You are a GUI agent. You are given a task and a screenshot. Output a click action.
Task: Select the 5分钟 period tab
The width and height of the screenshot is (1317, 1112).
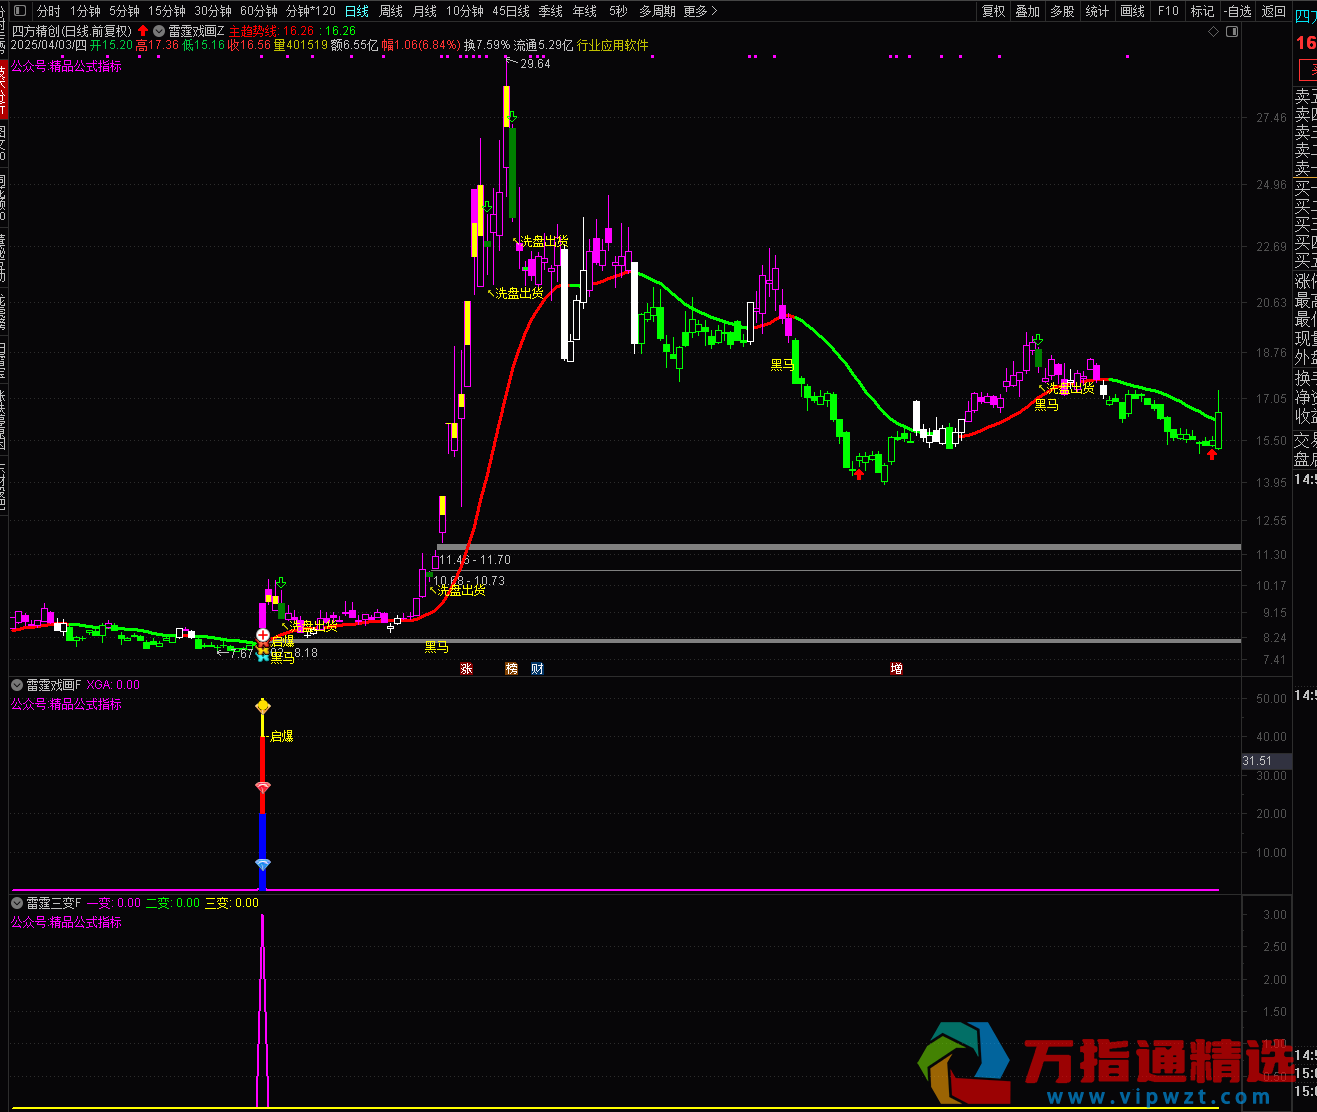[x=124, y=11]
